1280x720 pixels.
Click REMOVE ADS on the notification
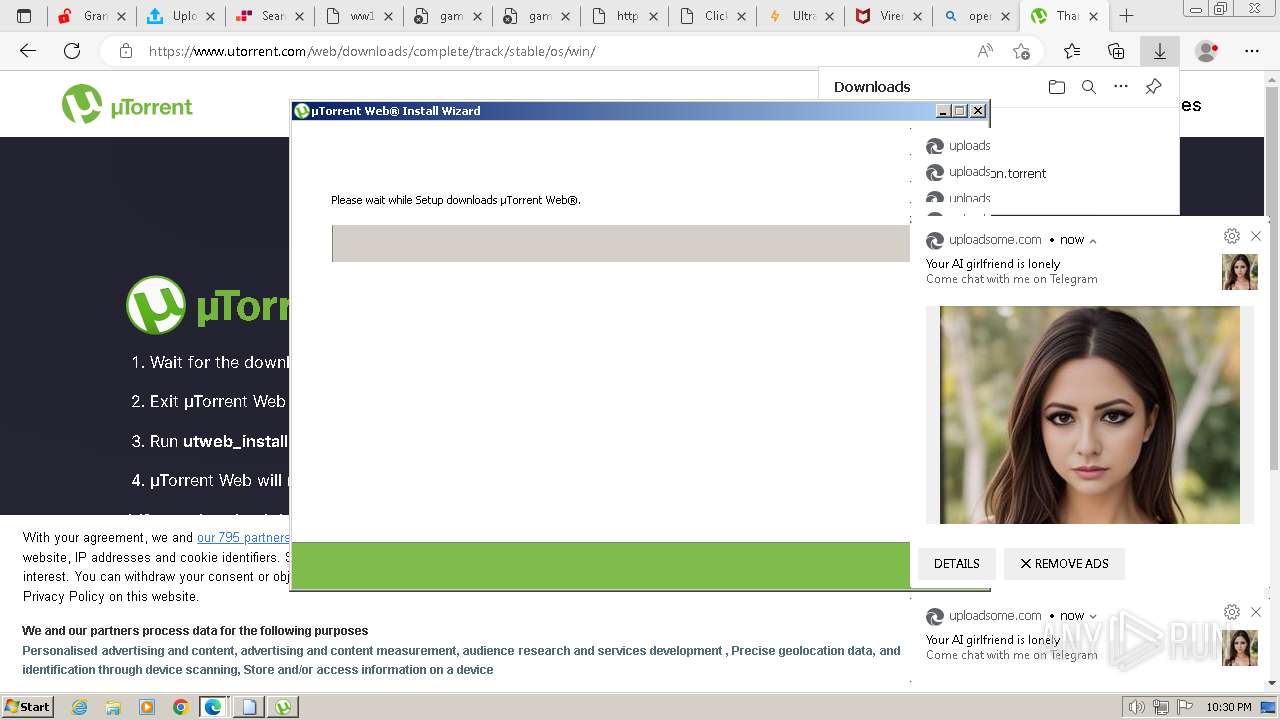tap(1064, 564)
